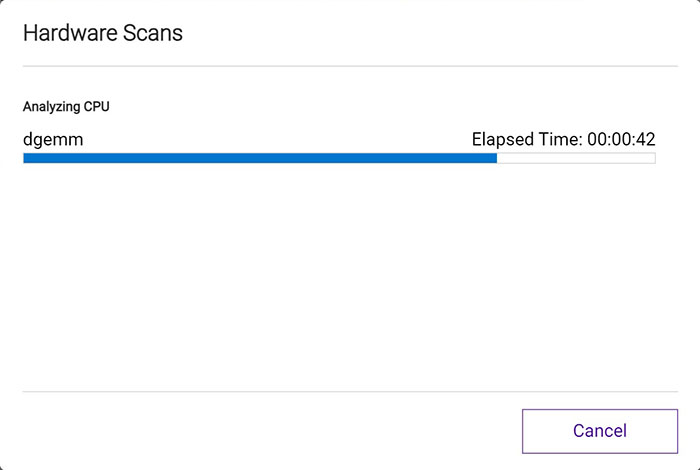This screenshot has width=700, height=470.
Task: Select the Hardware Scans dialog title
Action: click(x=102, y=33)
